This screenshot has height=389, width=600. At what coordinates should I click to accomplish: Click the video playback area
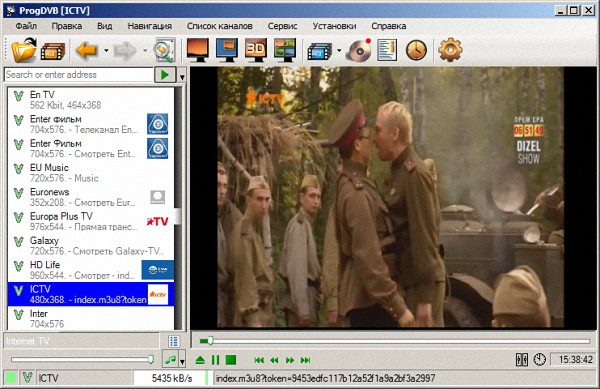(393, 197)
